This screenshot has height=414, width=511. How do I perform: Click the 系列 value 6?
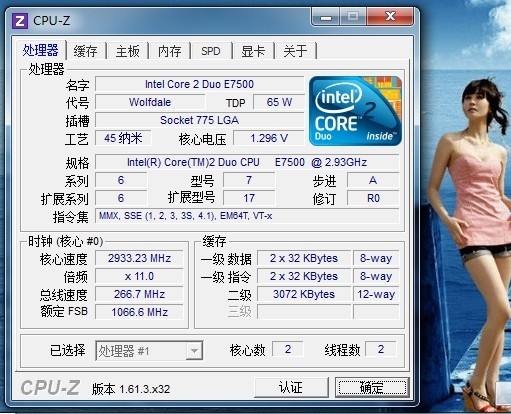tap(121, 180)
